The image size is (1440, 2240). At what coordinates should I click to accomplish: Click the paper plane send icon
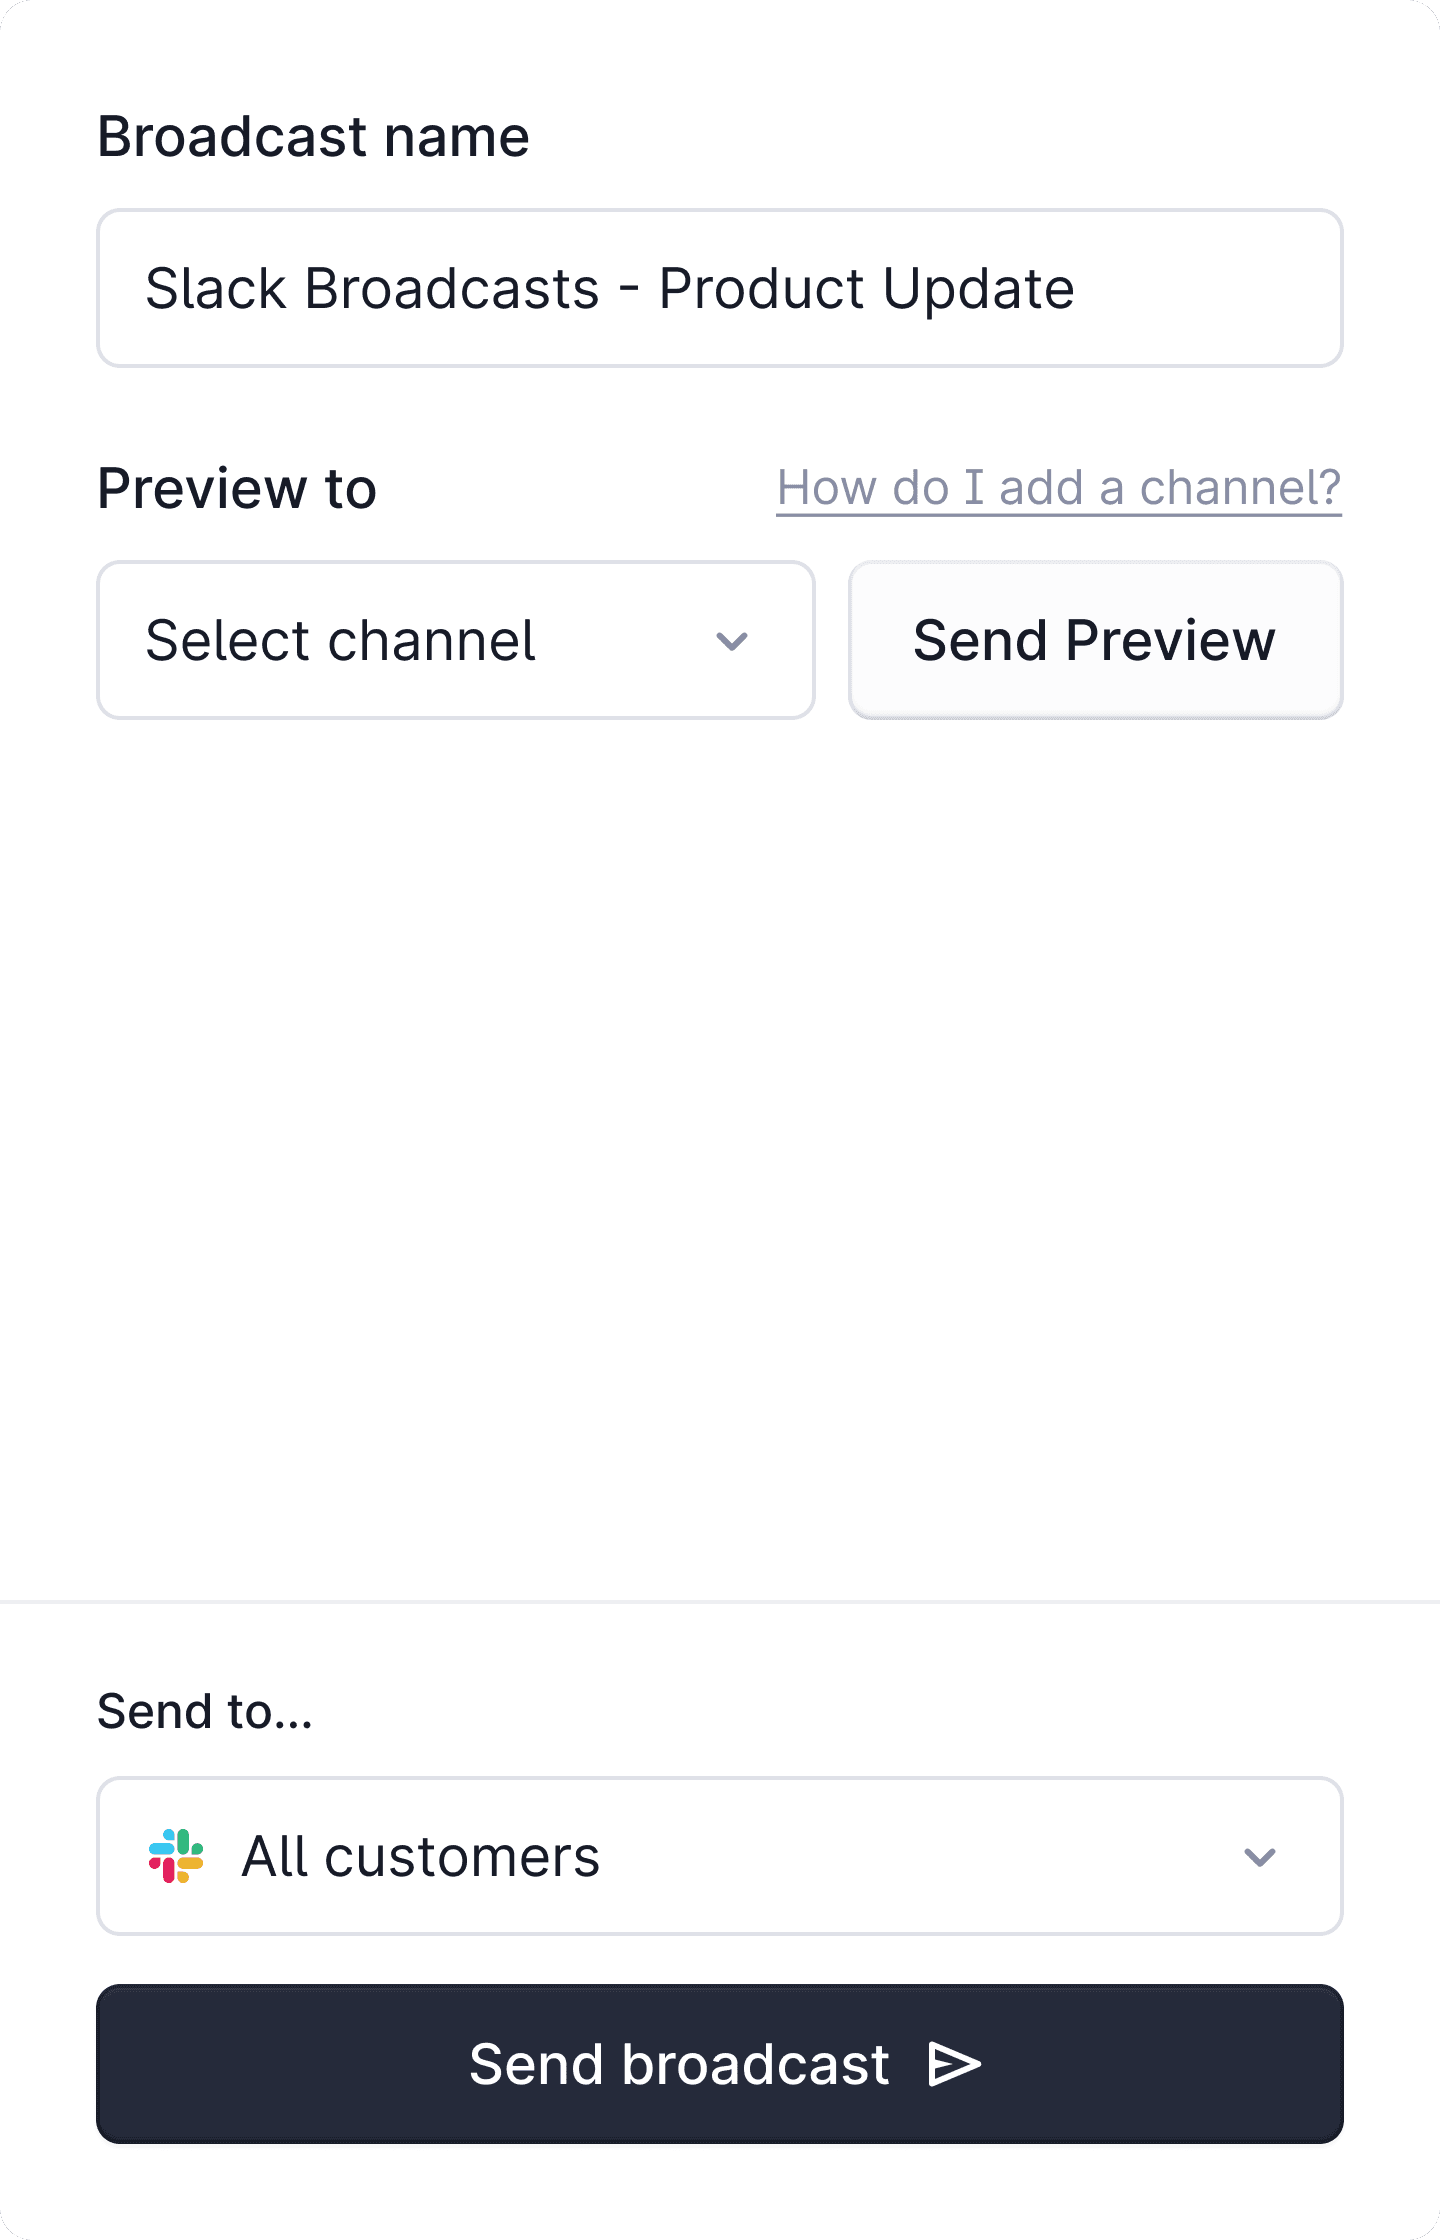click(x=954, y=2065)
